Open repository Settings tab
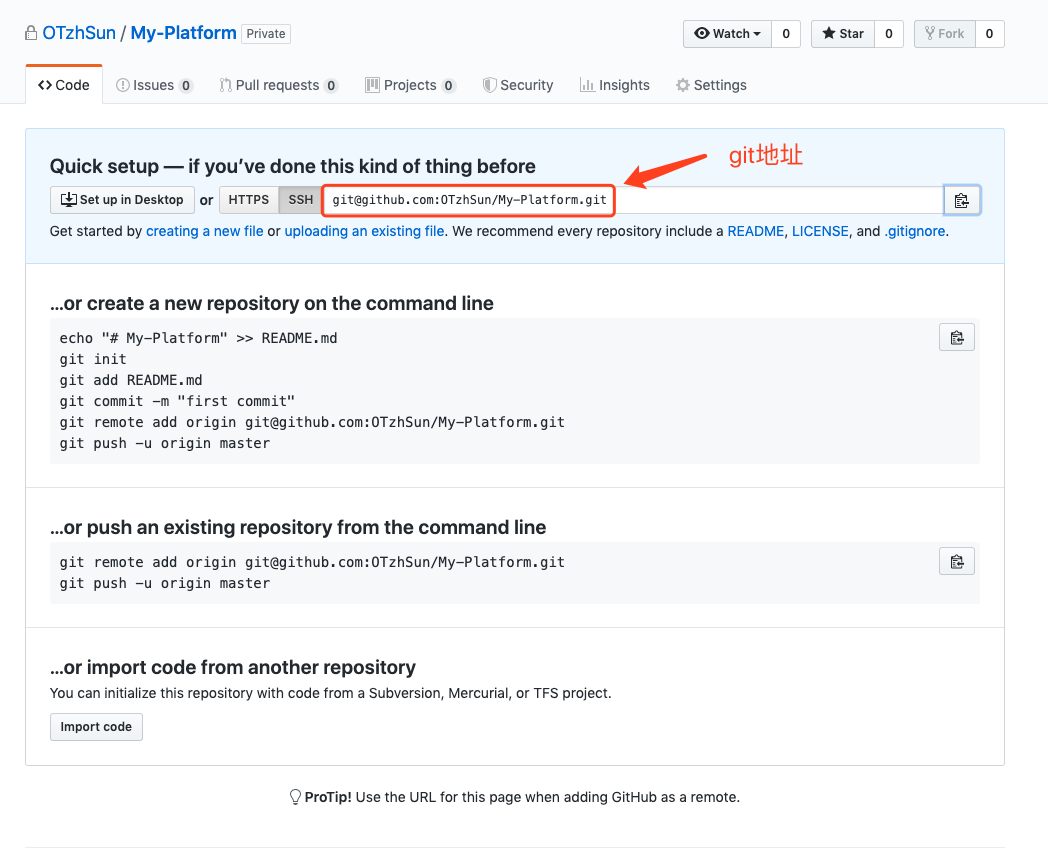The image size is (1048, 851). coord(711,85)
